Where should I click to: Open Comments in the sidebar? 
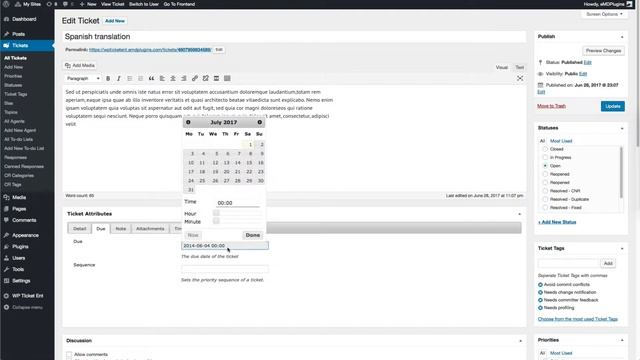(x=24, y=220)
